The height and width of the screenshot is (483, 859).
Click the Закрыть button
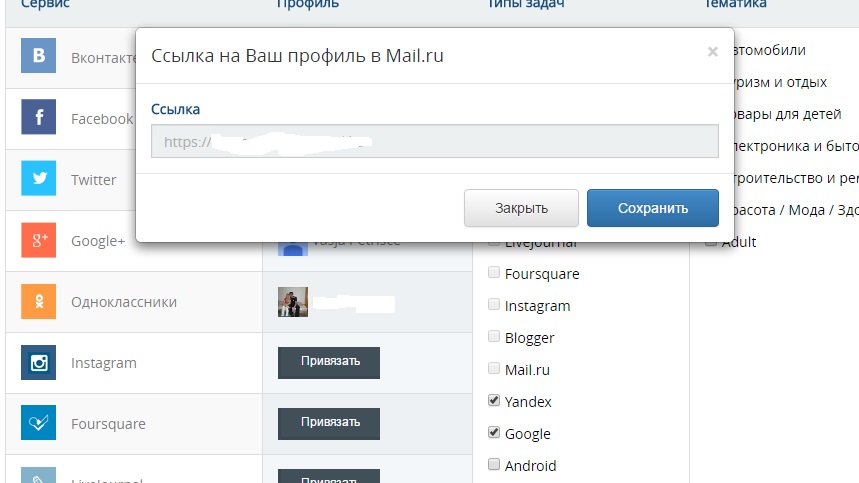click(x=521, y=208)
